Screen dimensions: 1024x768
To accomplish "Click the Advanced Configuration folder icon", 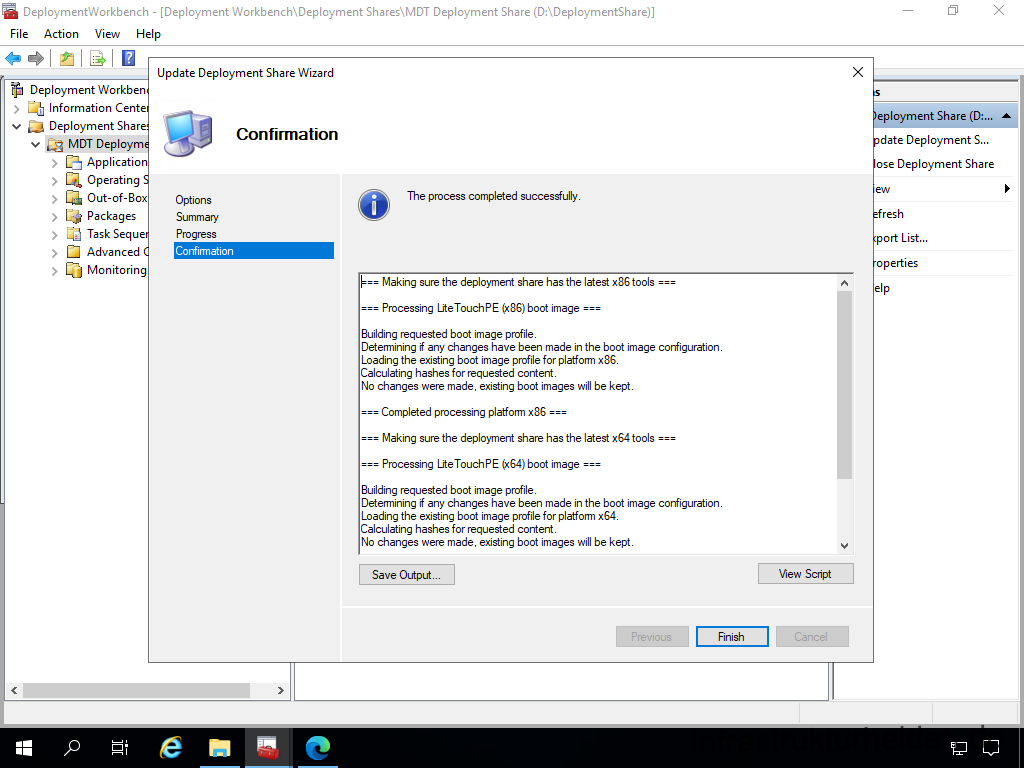I will coord(74,252).
